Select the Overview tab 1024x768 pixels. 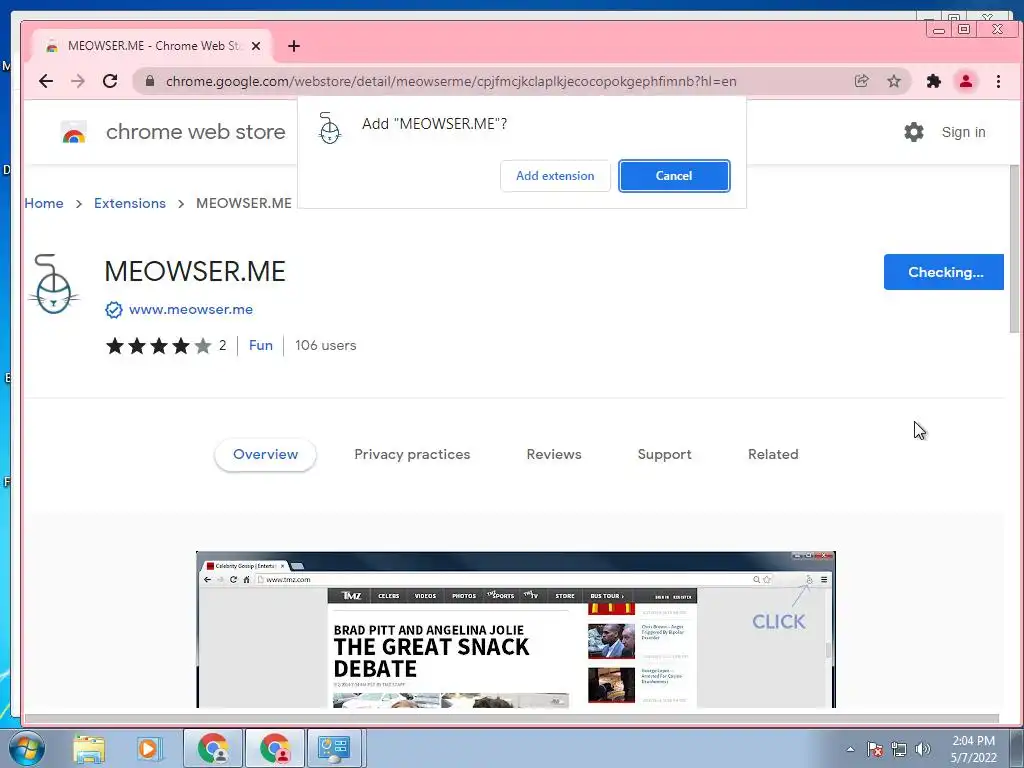click(265, 455)
